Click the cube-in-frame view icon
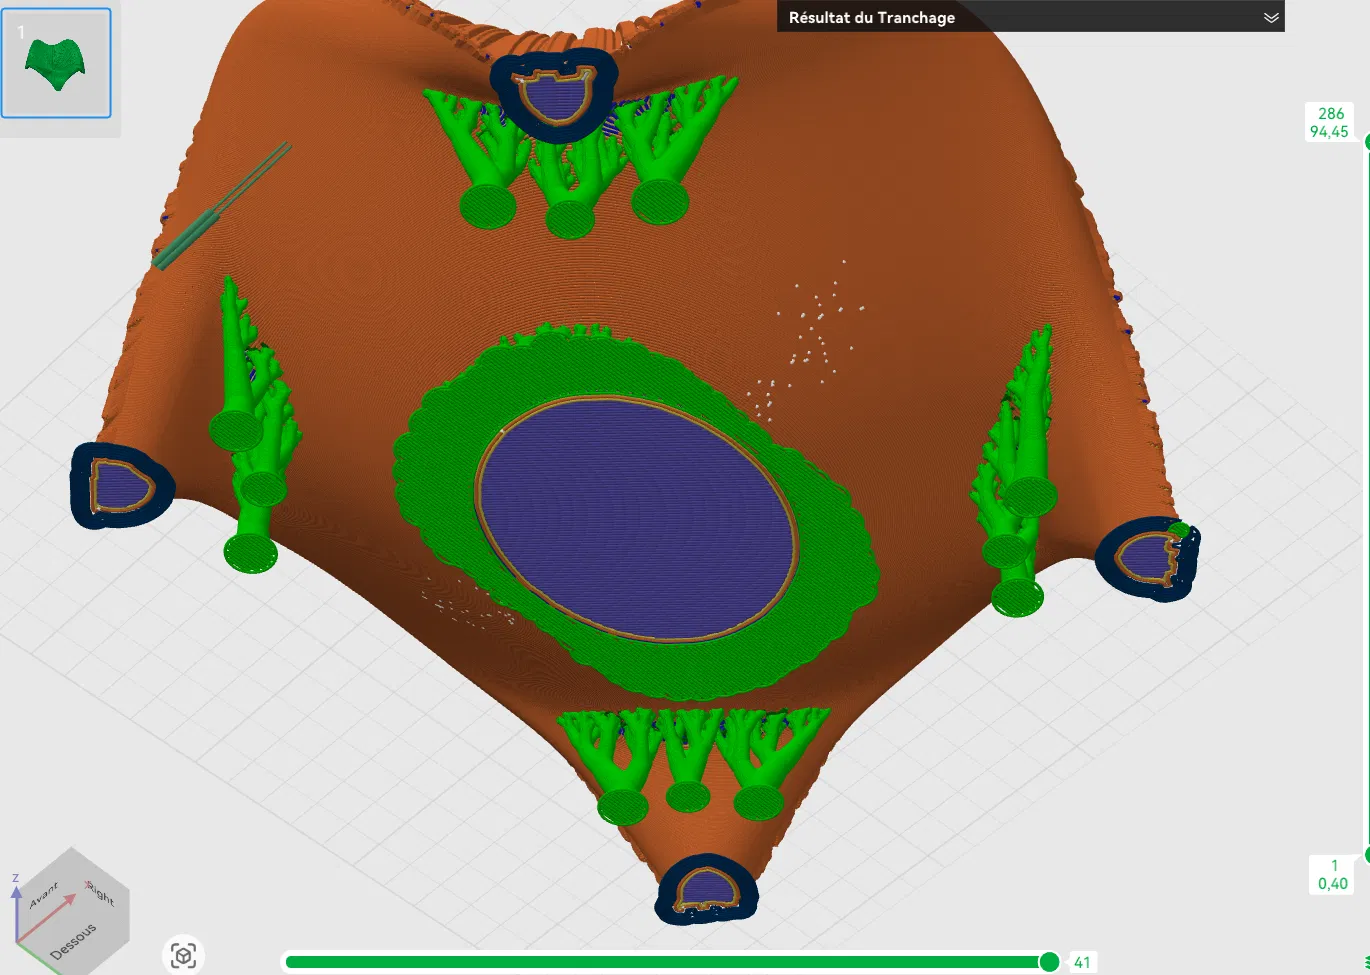 click(x=183, y=956)
